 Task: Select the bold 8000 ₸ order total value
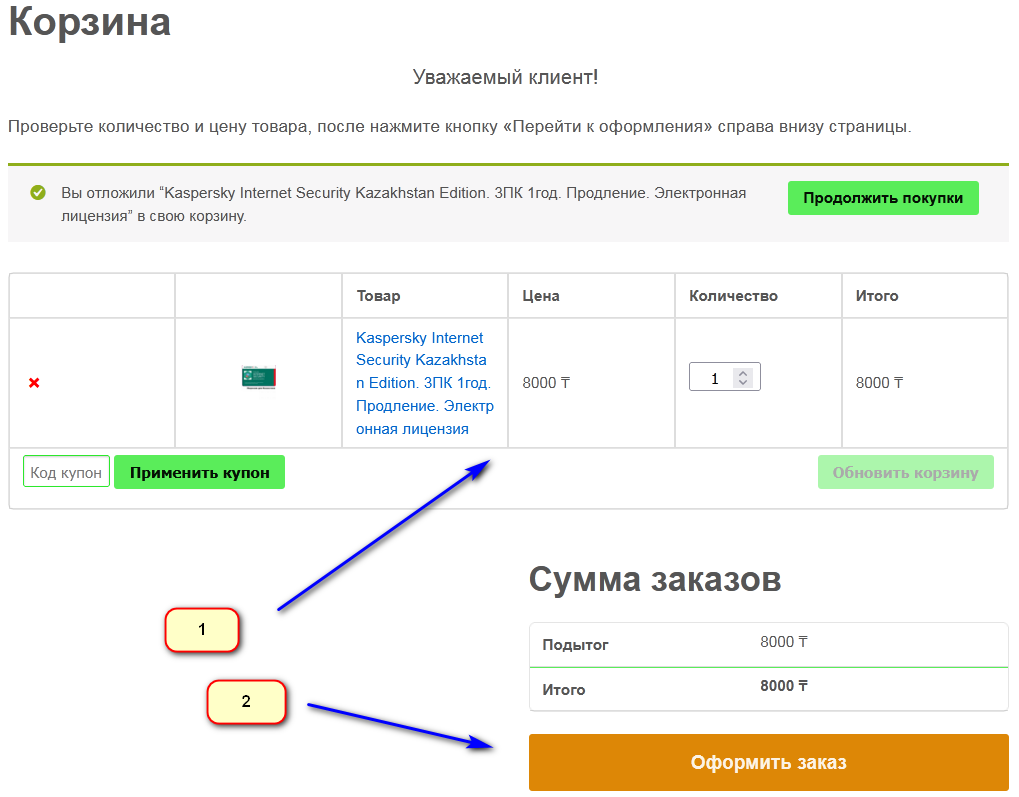(784, 686)
